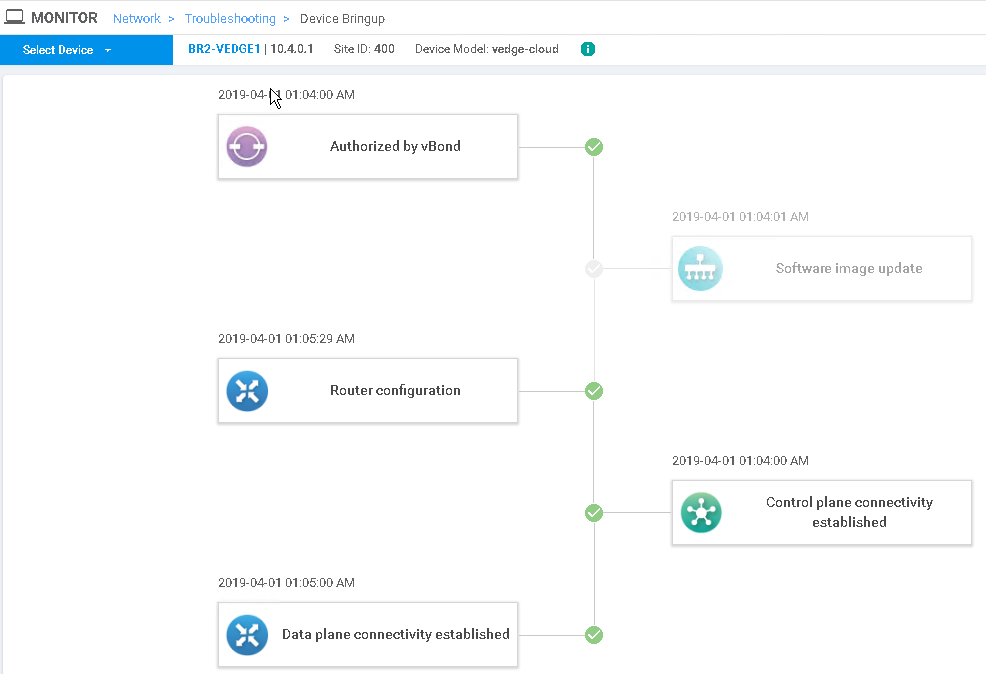The height and width of the screenshot is (674, 986).
Task: Click the Authorized by vBond purple icon
Action: 246,146
